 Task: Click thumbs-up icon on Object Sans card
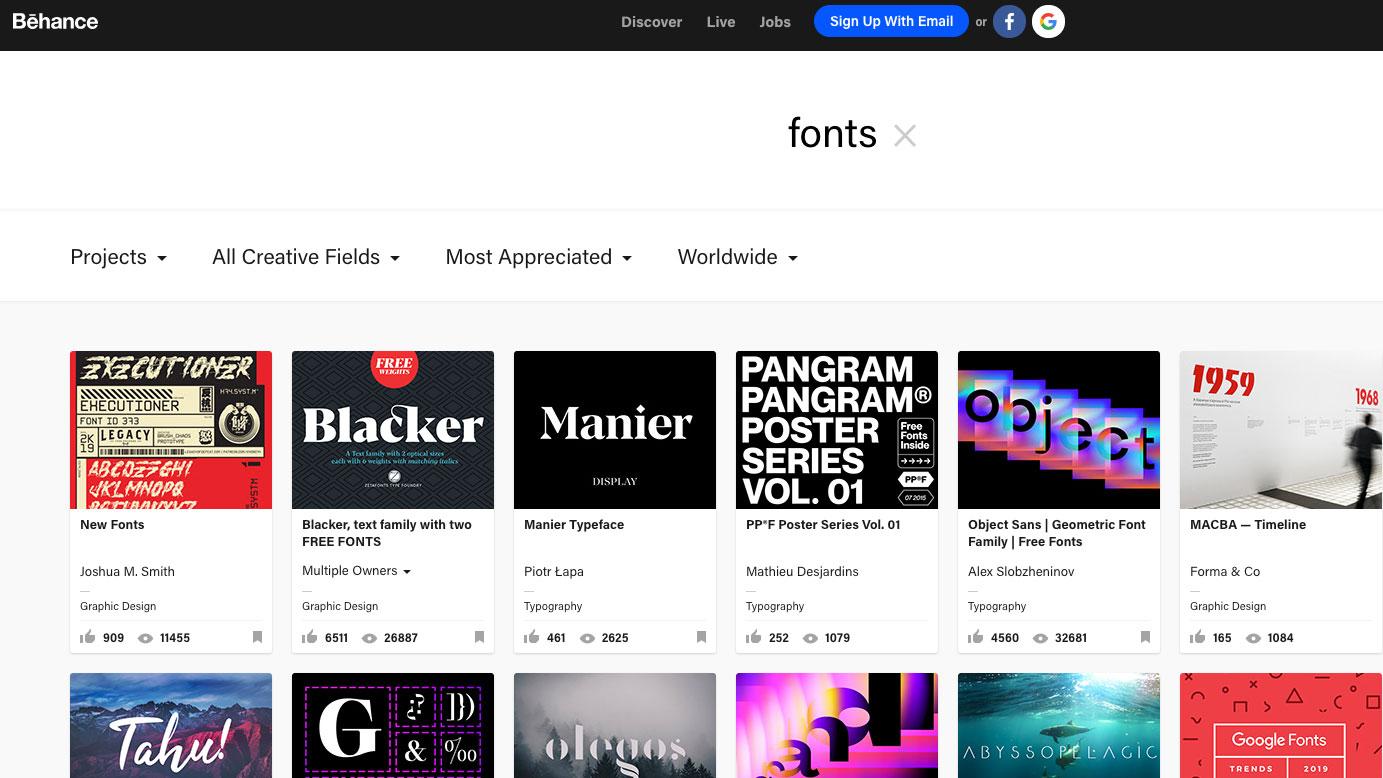coord(976,637)
